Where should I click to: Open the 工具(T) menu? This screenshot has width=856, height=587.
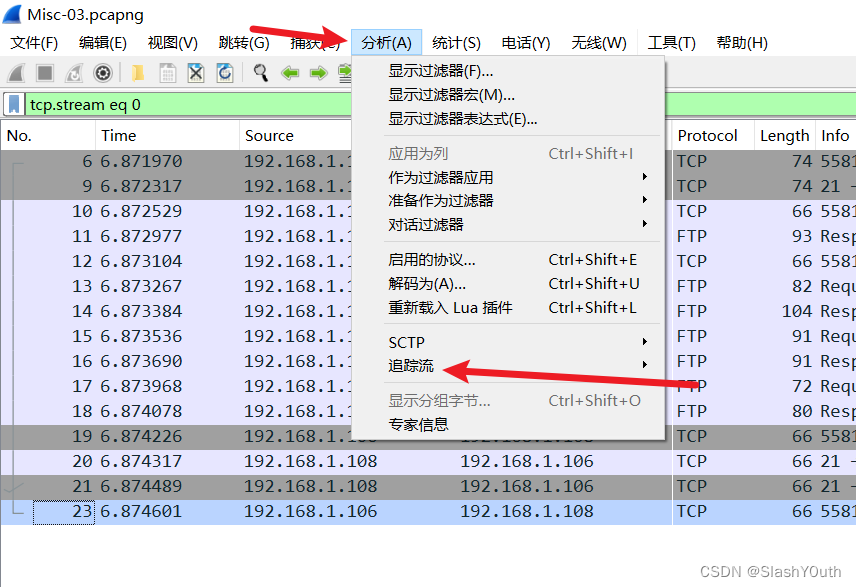(671, 43)
